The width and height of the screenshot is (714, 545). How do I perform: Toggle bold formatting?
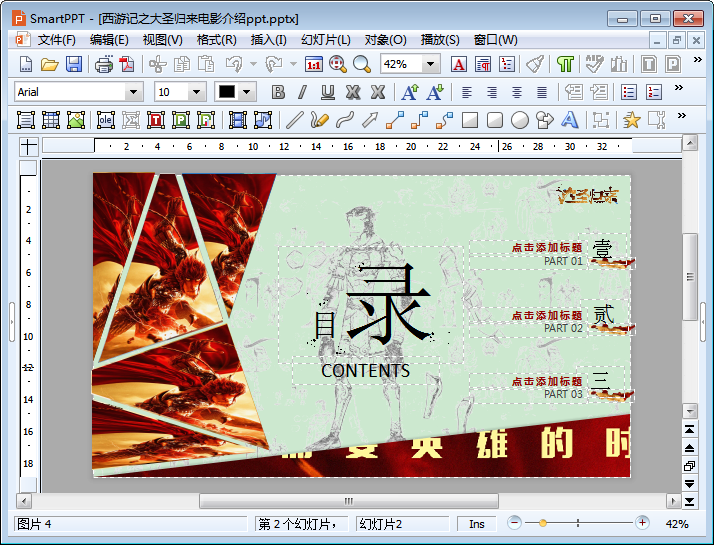tap(278, 92)
